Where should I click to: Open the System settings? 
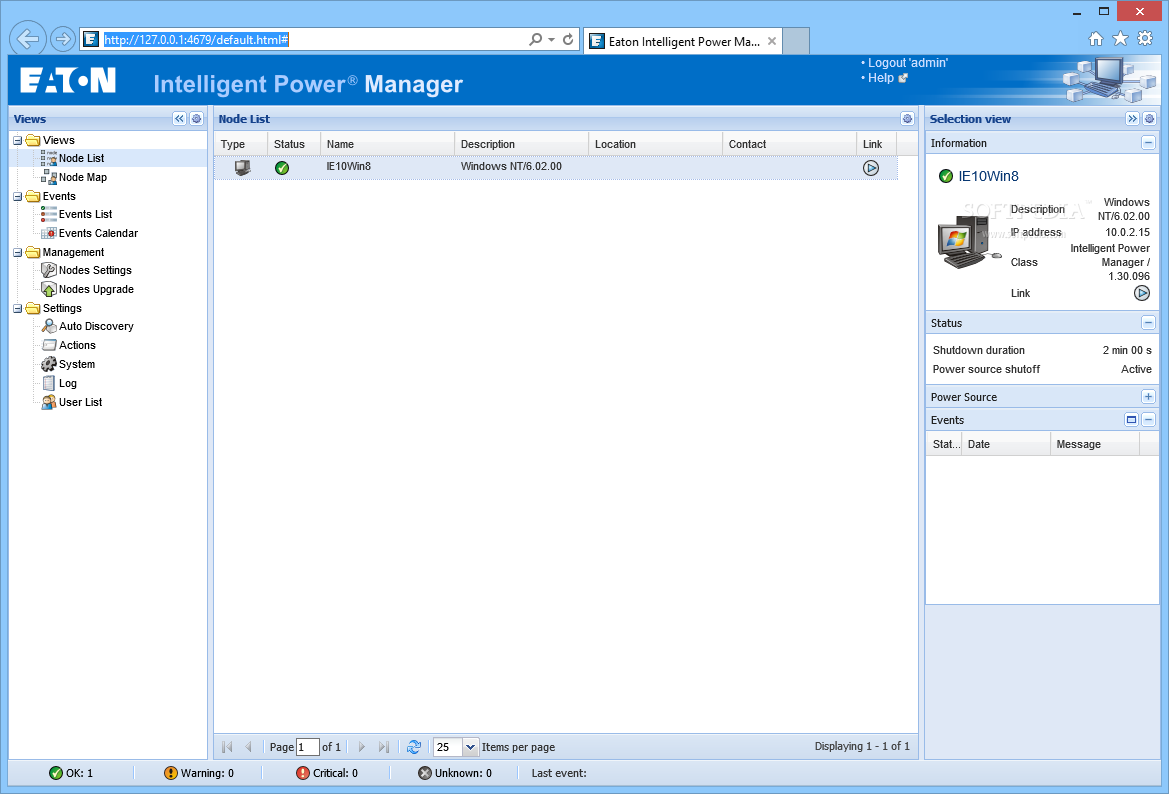click(x=77, y=365)
